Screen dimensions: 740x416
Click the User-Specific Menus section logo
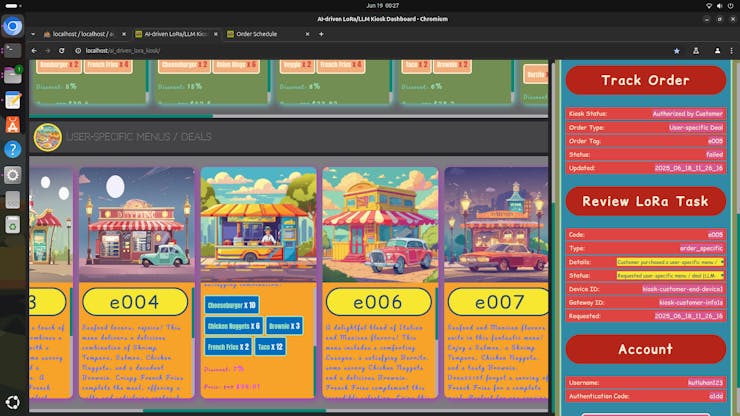click(x=47, y=137)
